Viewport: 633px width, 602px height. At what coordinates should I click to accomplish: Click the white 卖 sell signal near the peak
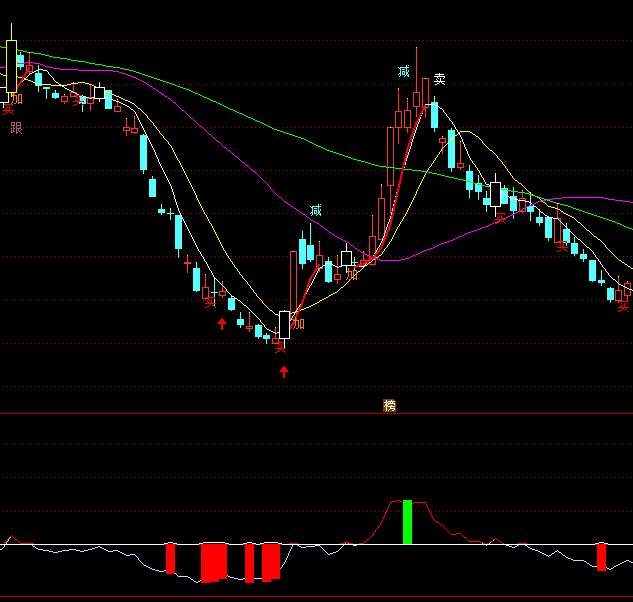[438, 79]
